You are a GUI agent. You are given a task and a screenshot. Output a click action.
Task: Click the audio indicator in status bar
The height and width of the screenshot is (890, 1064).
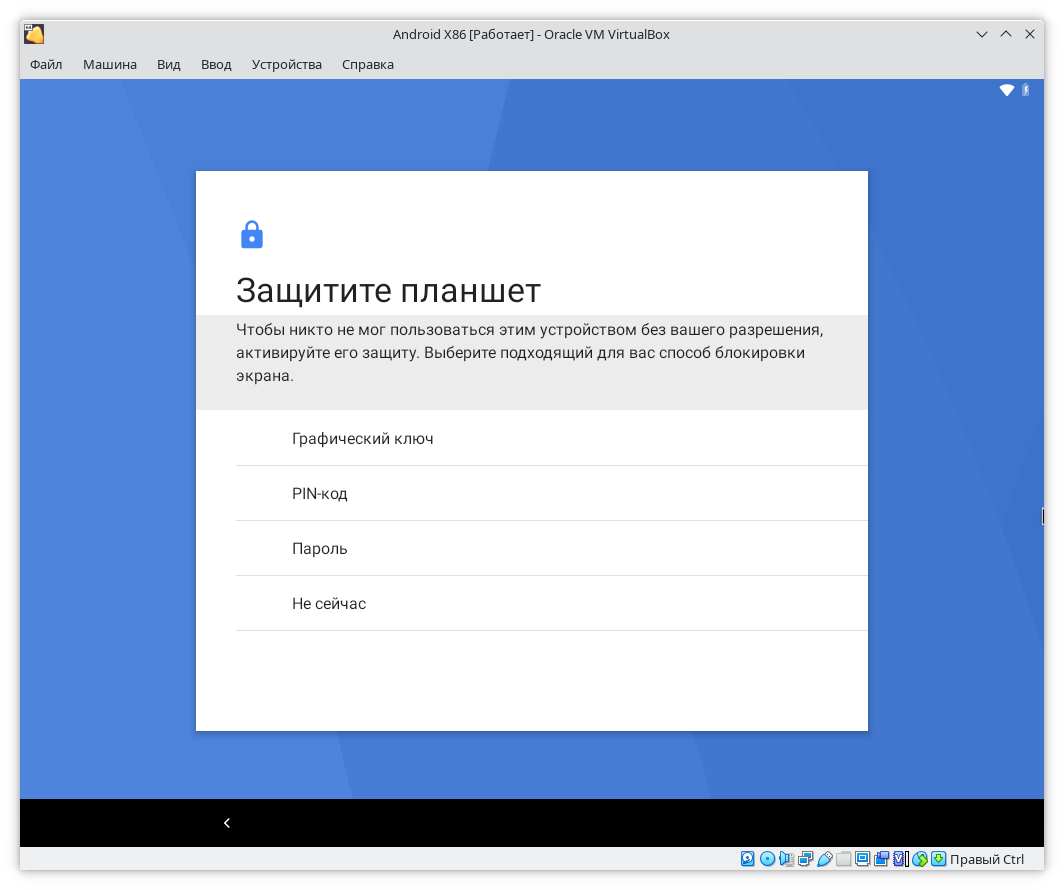tap(786, 859)
